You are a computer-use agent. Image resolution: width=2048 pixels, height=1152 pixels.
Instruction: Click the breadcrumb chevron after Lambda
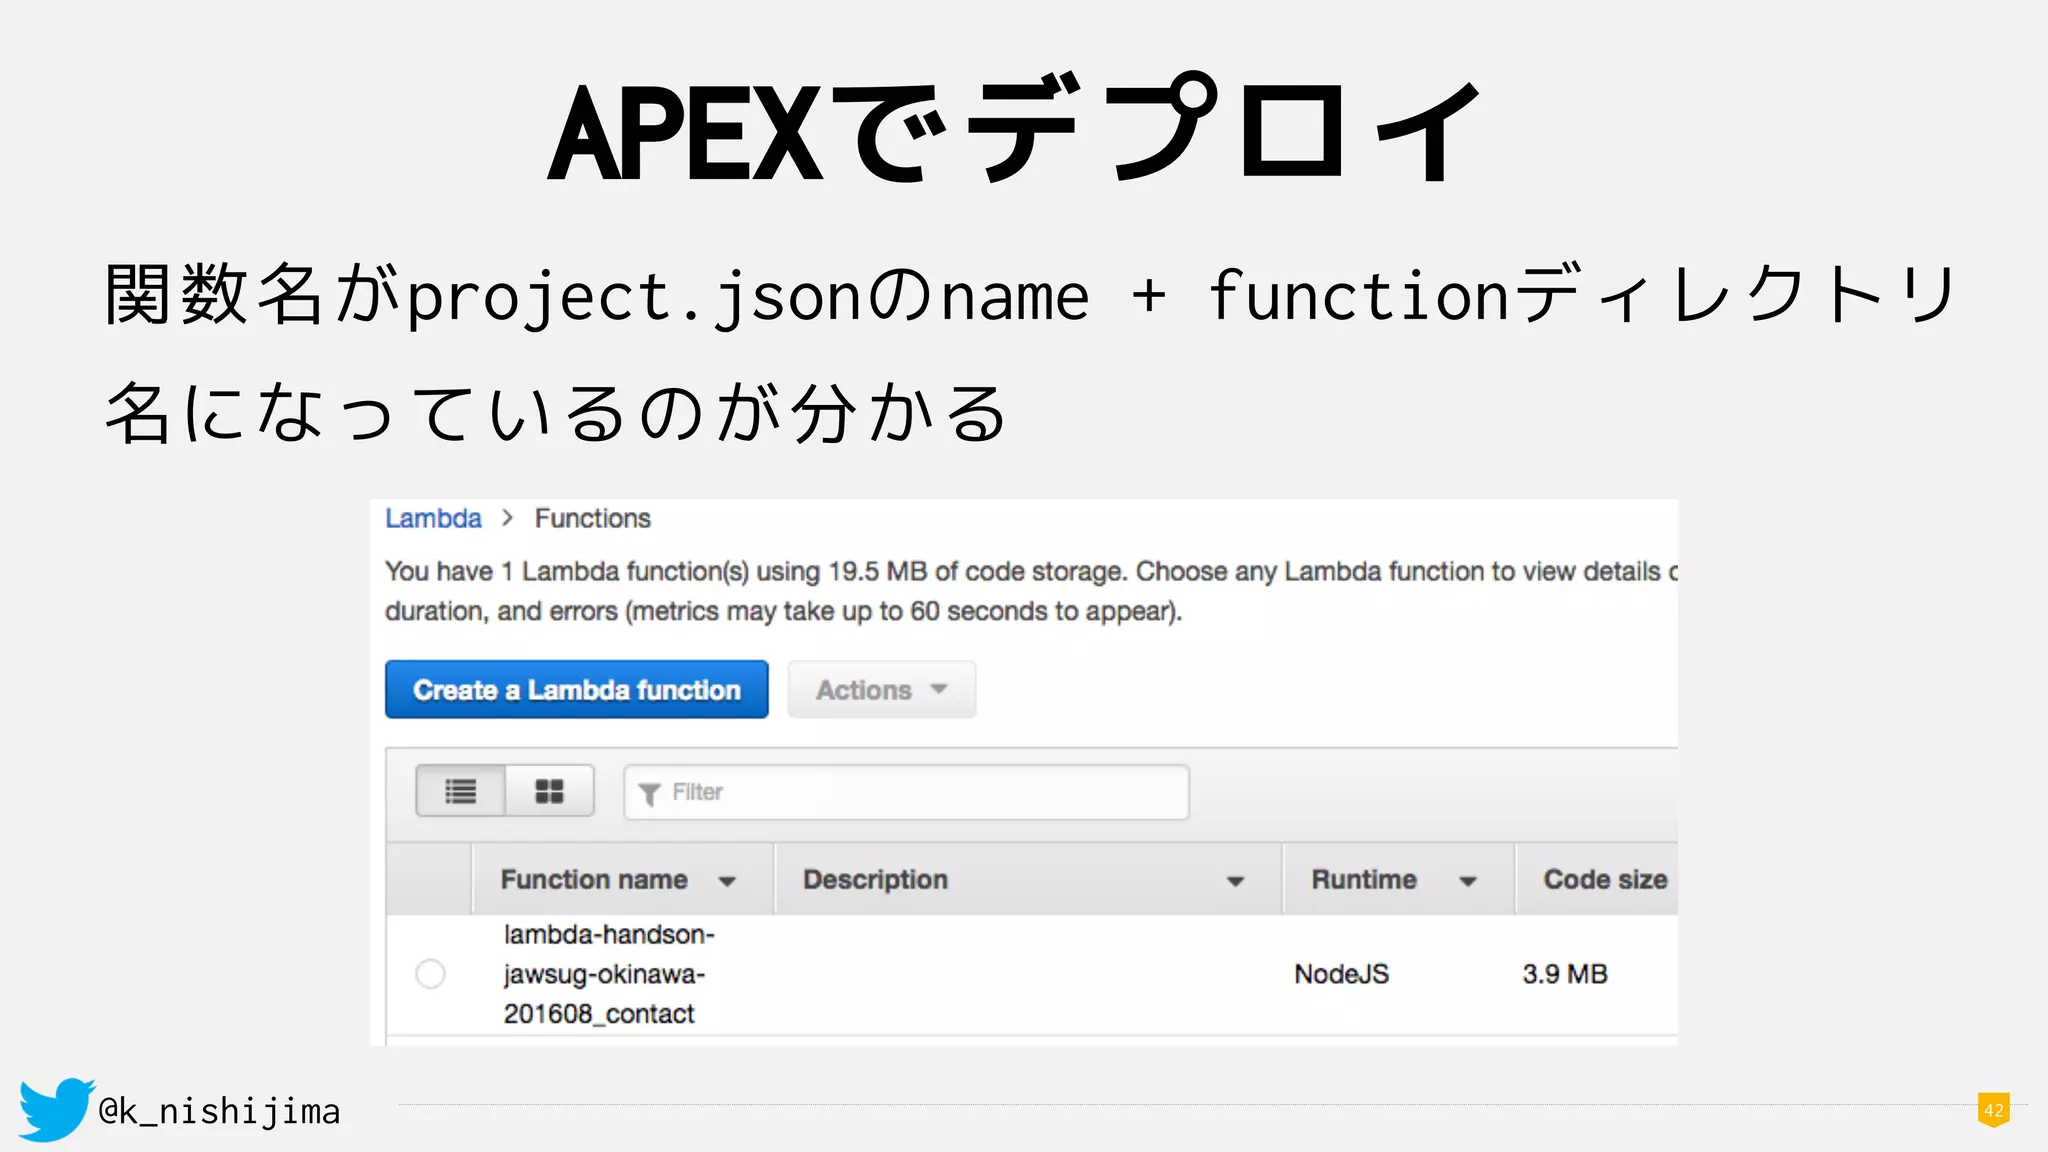tap(508, 518)
